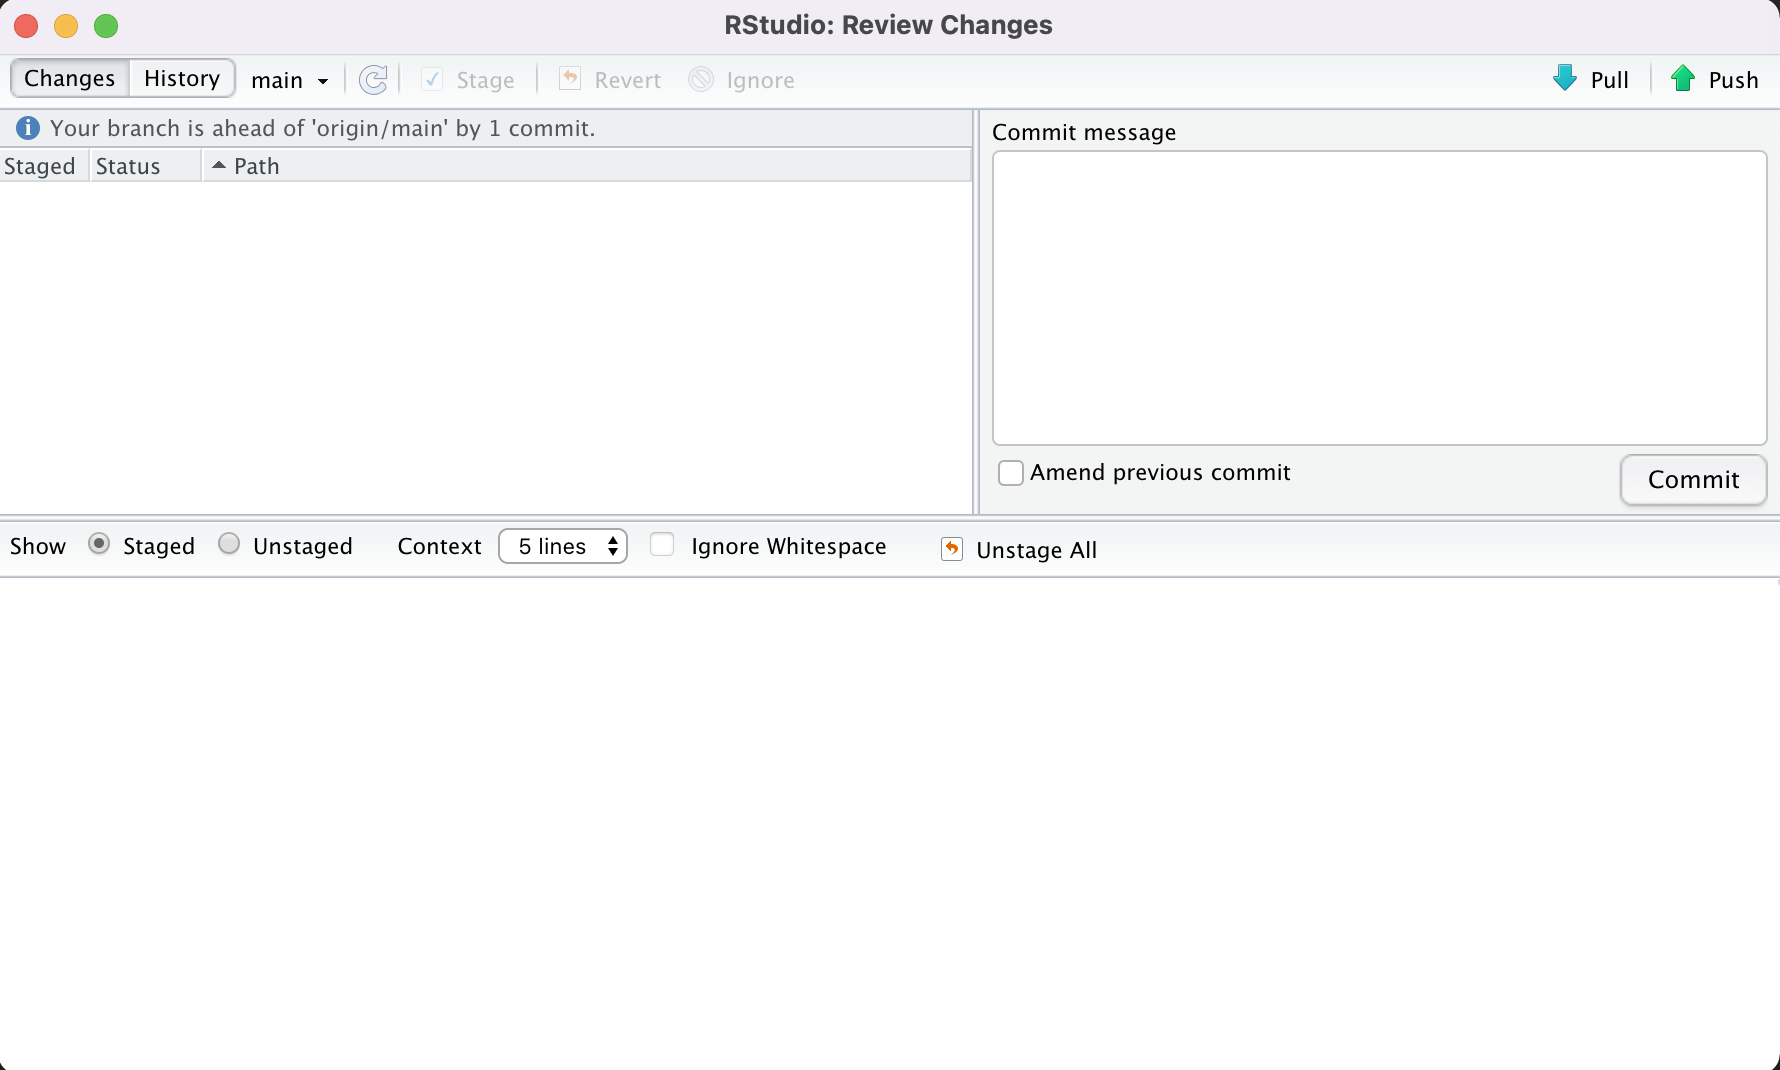Select the Staged radio button
This screenshot has height=1070, width=1780.
click(99, 544)
